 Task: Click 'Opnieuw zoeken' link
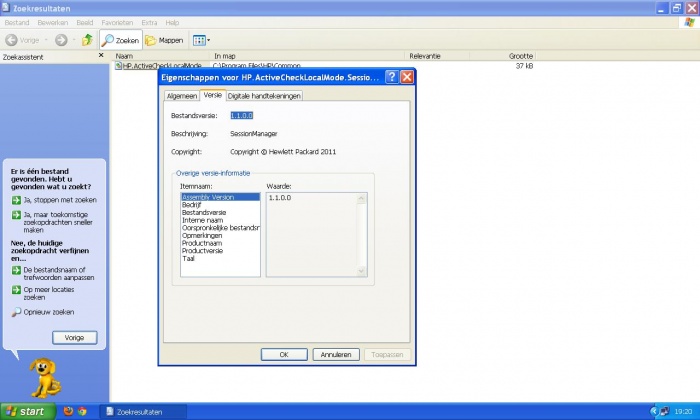43,312
